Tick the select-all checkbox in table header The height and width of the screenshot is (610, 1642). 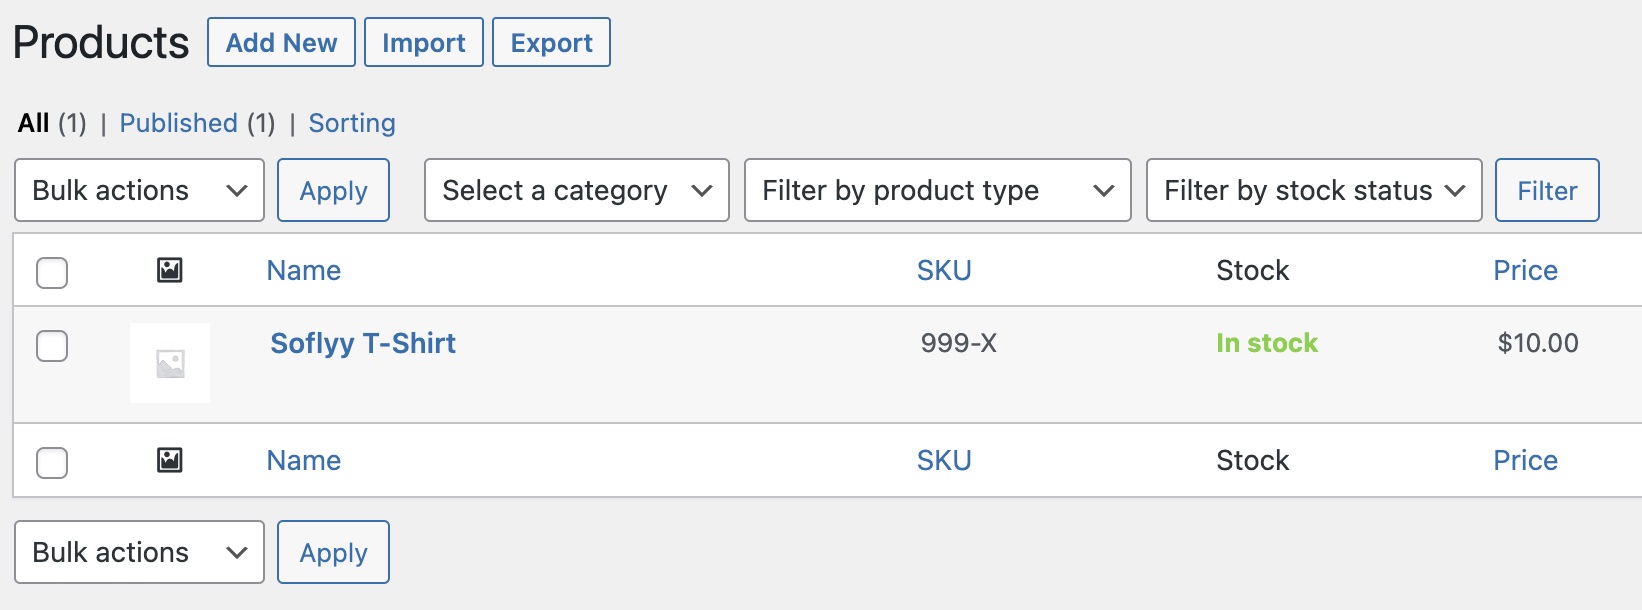pyautogui.click(x=52, y=272)
